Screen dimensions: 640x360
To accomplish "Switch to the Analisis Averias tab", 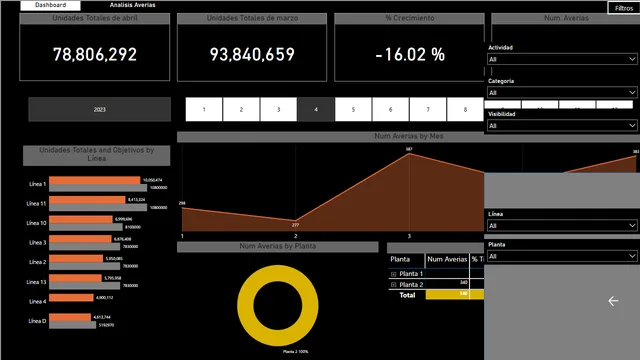I will (x=132, y=5).
